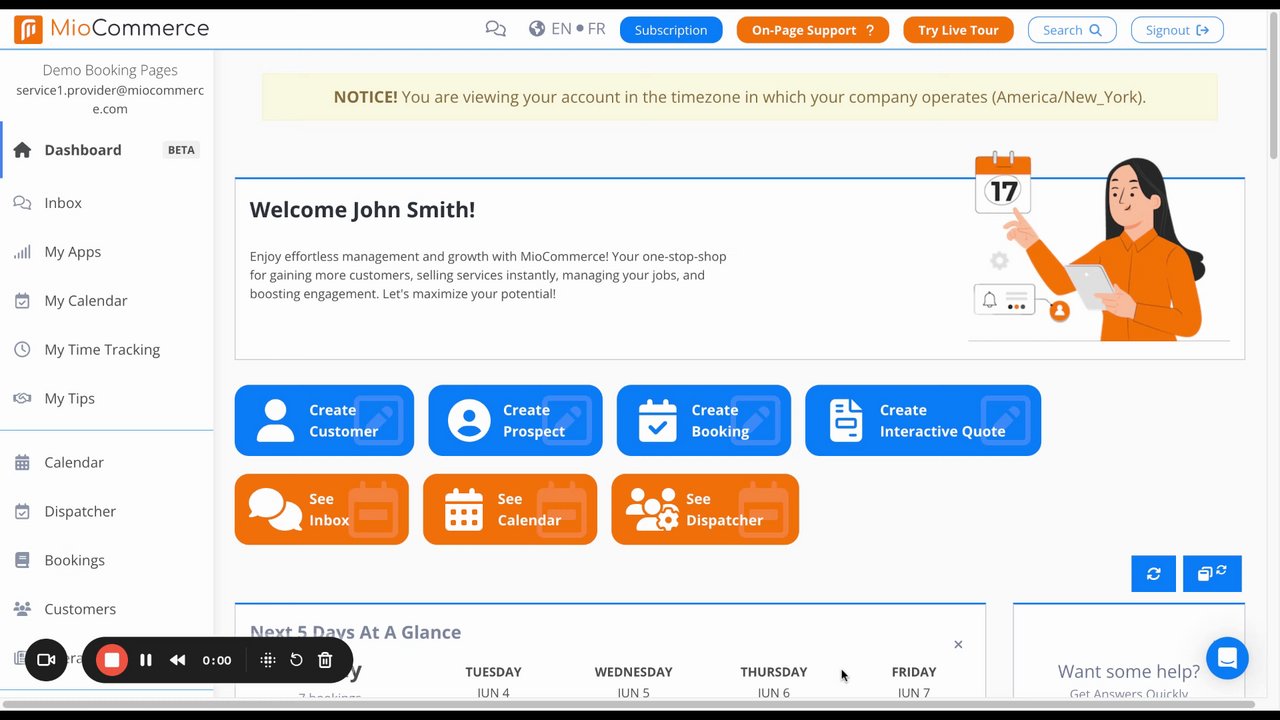The height and width of the screenshot is (720, 1280).
Task: Click the camera icon on recorder bar
Action: point(46,660)
